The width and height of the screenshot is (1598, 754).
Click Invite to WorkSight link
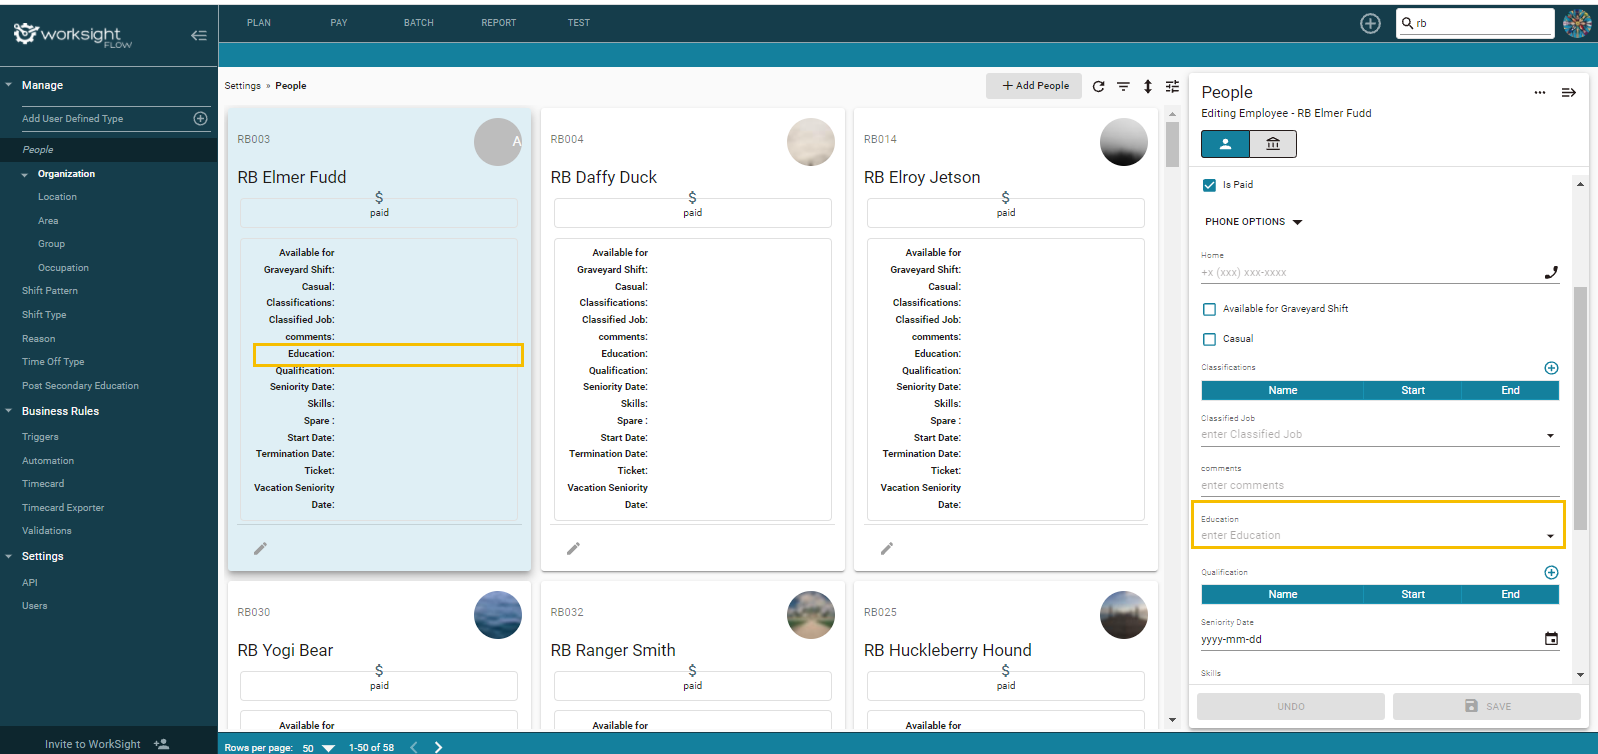pyautogui.click(x=92, y=744)
